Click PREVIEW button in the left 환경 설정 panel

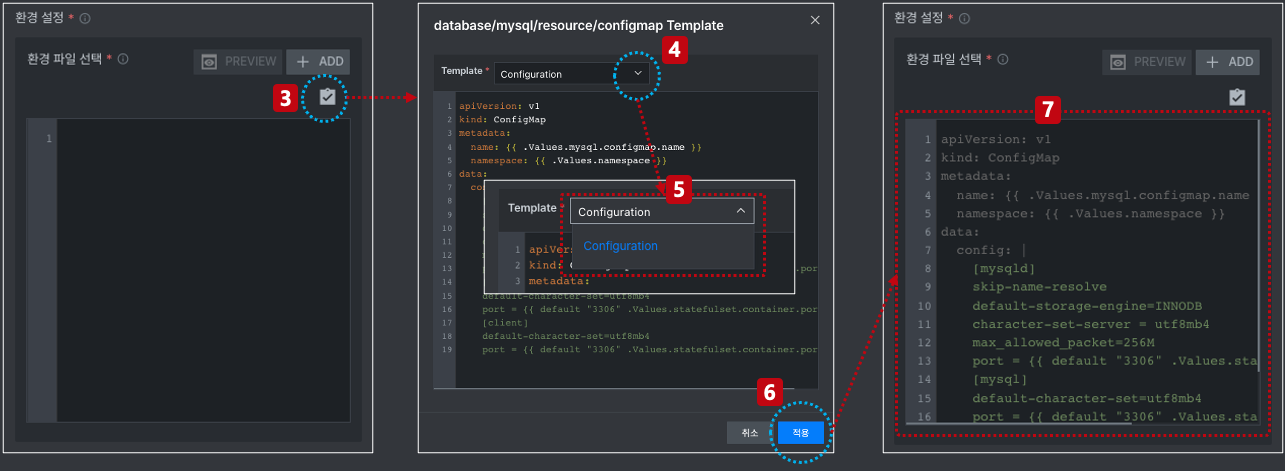[x=239, y=61]
